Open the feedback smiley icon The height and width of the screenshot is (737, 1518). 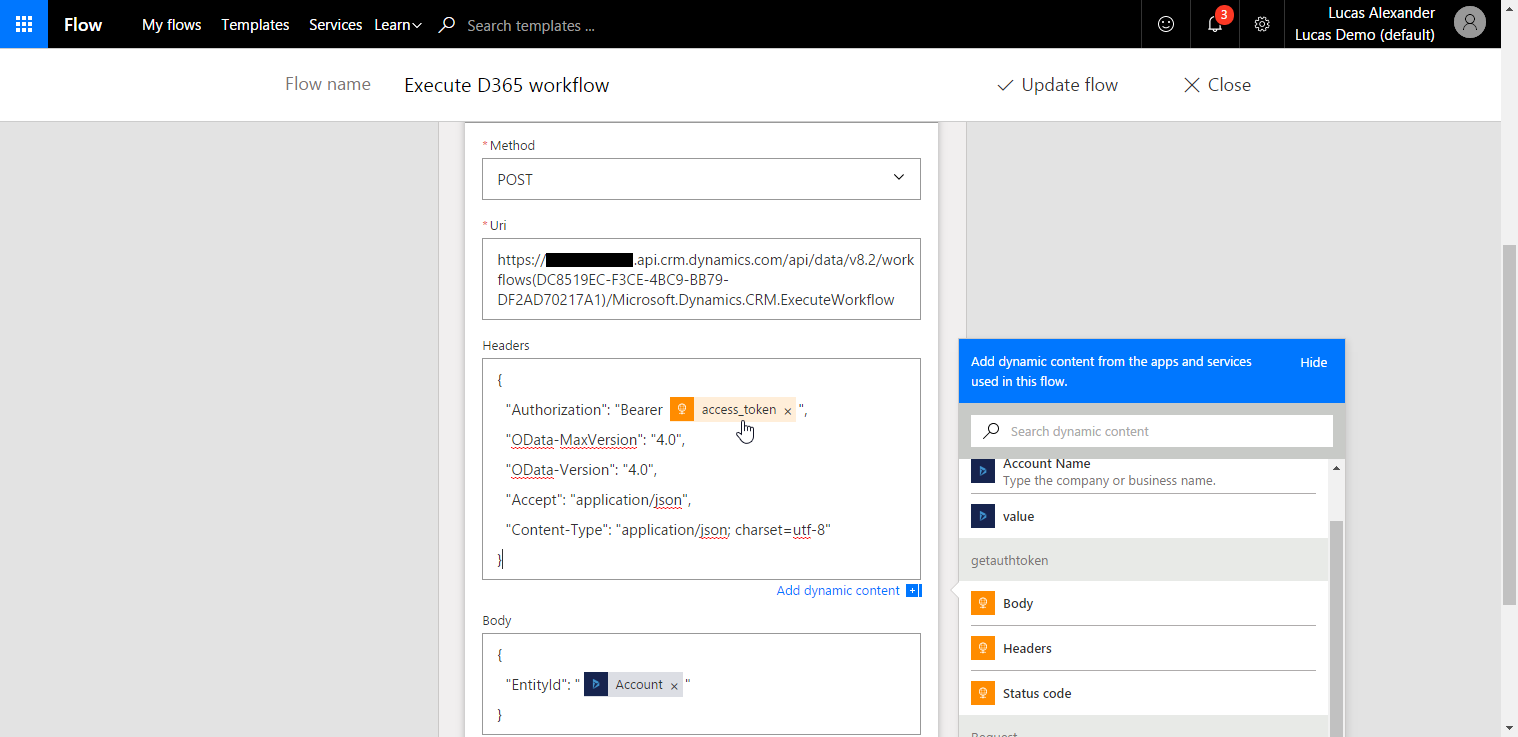[1166, 24]
